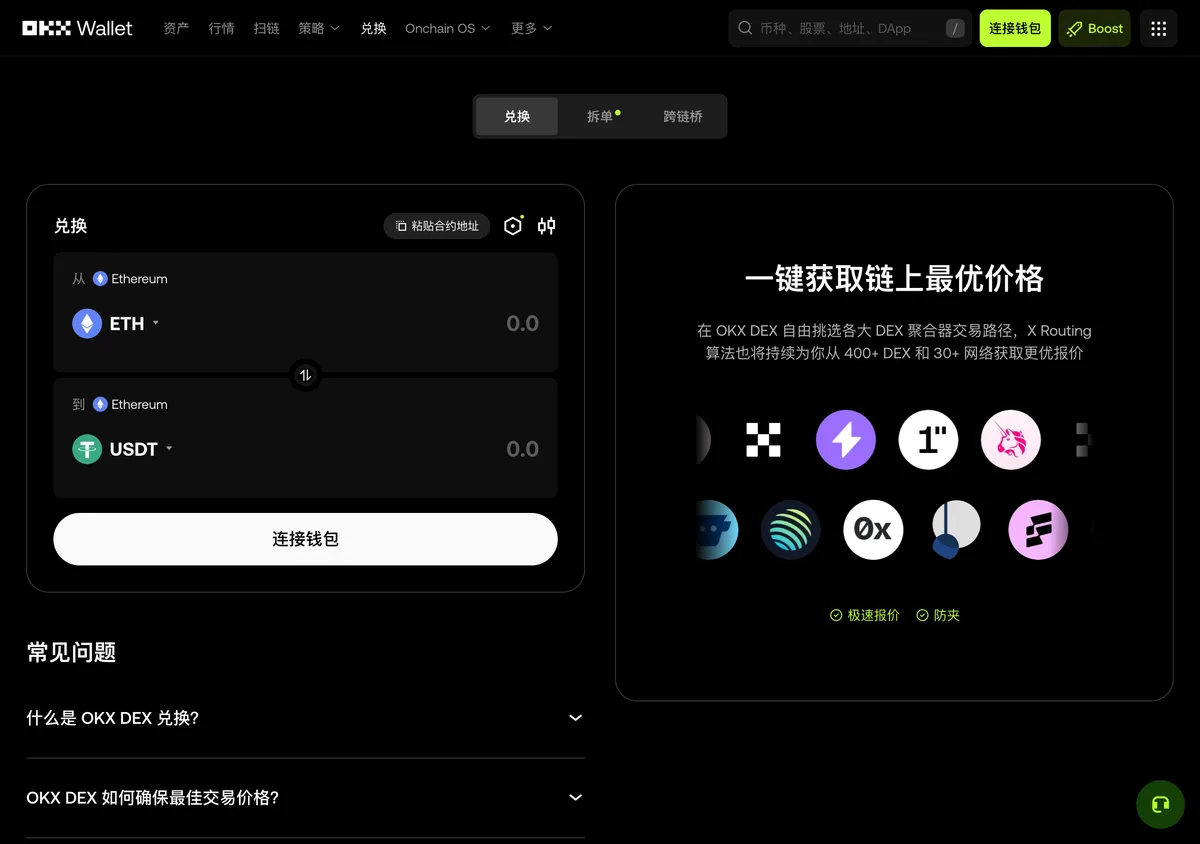The image size is (1200, 844).
Task: Click the ETH token logo
Action: pyautogui.click(x=87, y=323)
